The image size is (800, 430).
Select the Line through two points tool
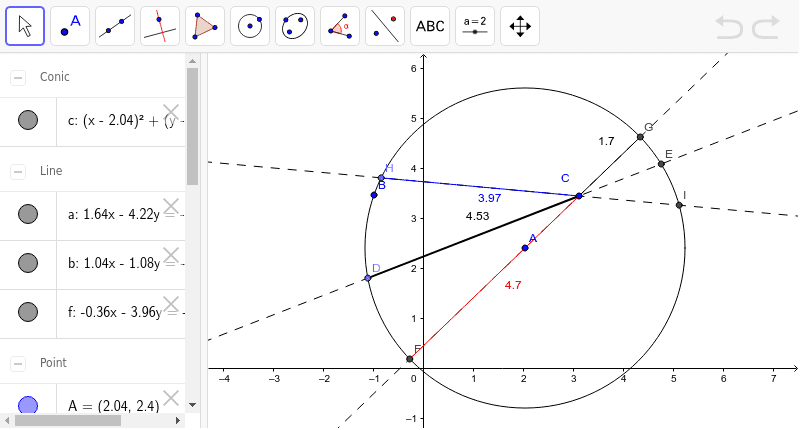coord(115,26)
